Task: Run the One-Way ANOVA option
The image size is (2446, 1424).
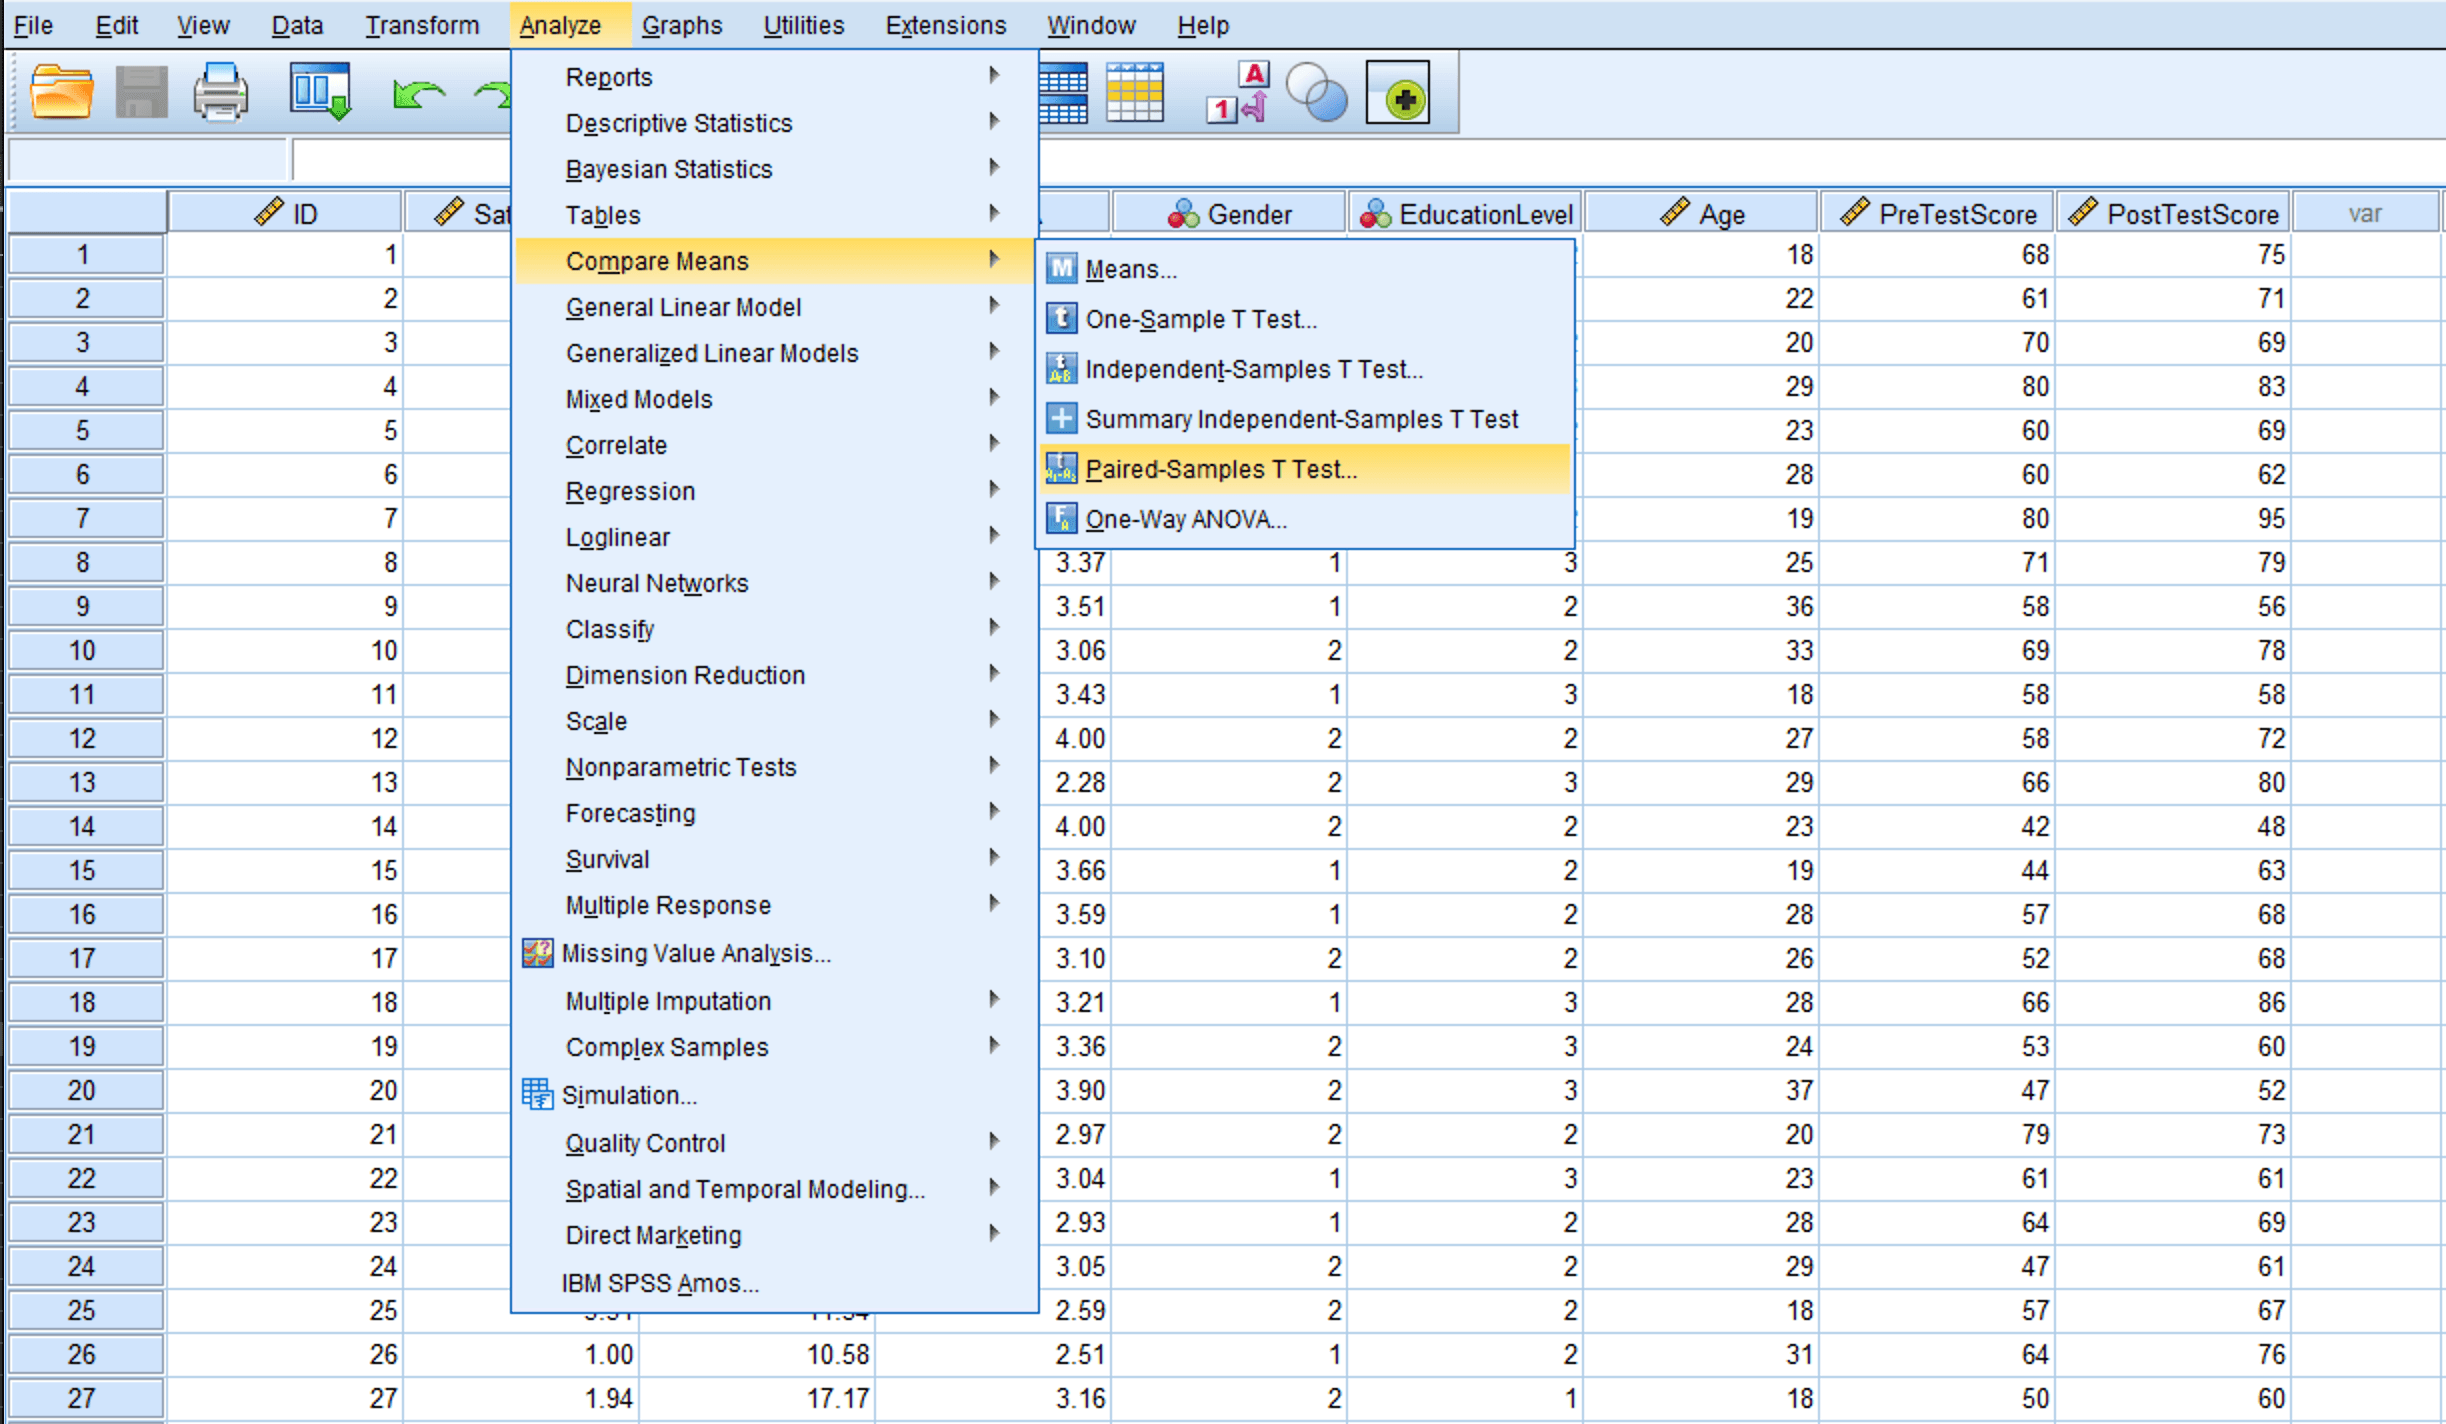Action: coord(1186,519)
